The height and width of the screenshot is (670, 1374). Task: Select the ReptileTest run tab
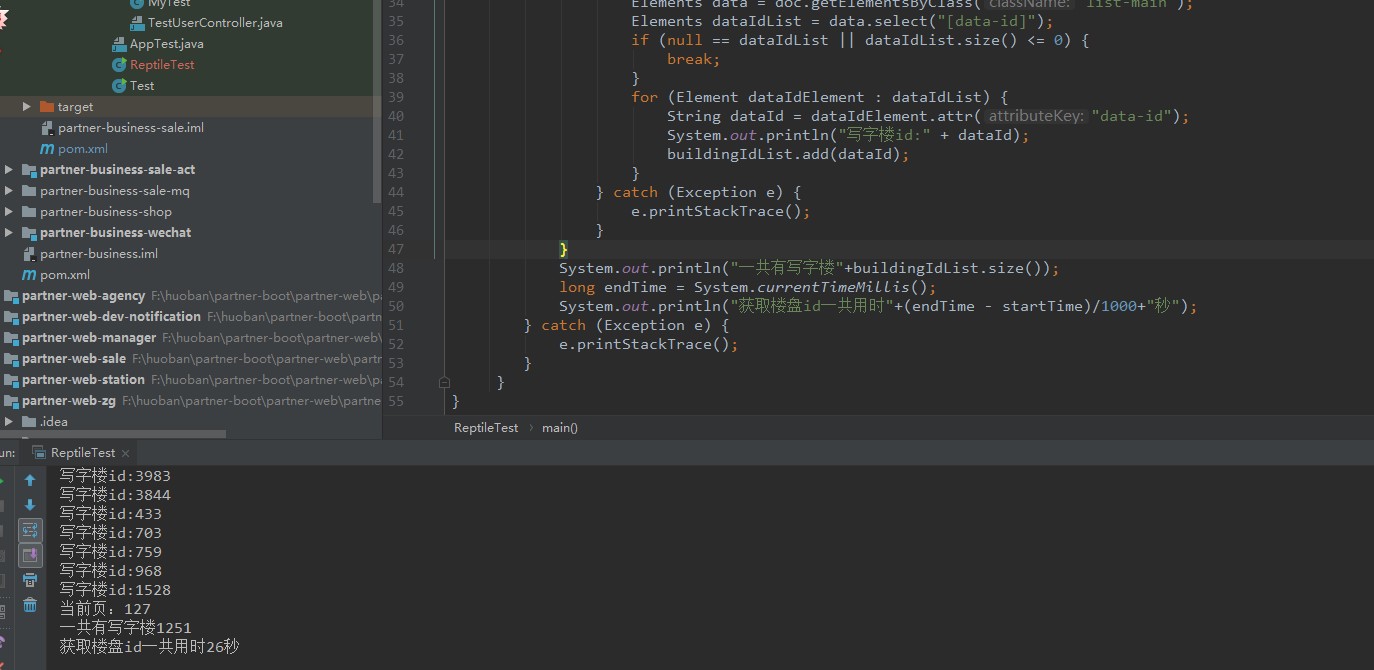click(83, 452)
